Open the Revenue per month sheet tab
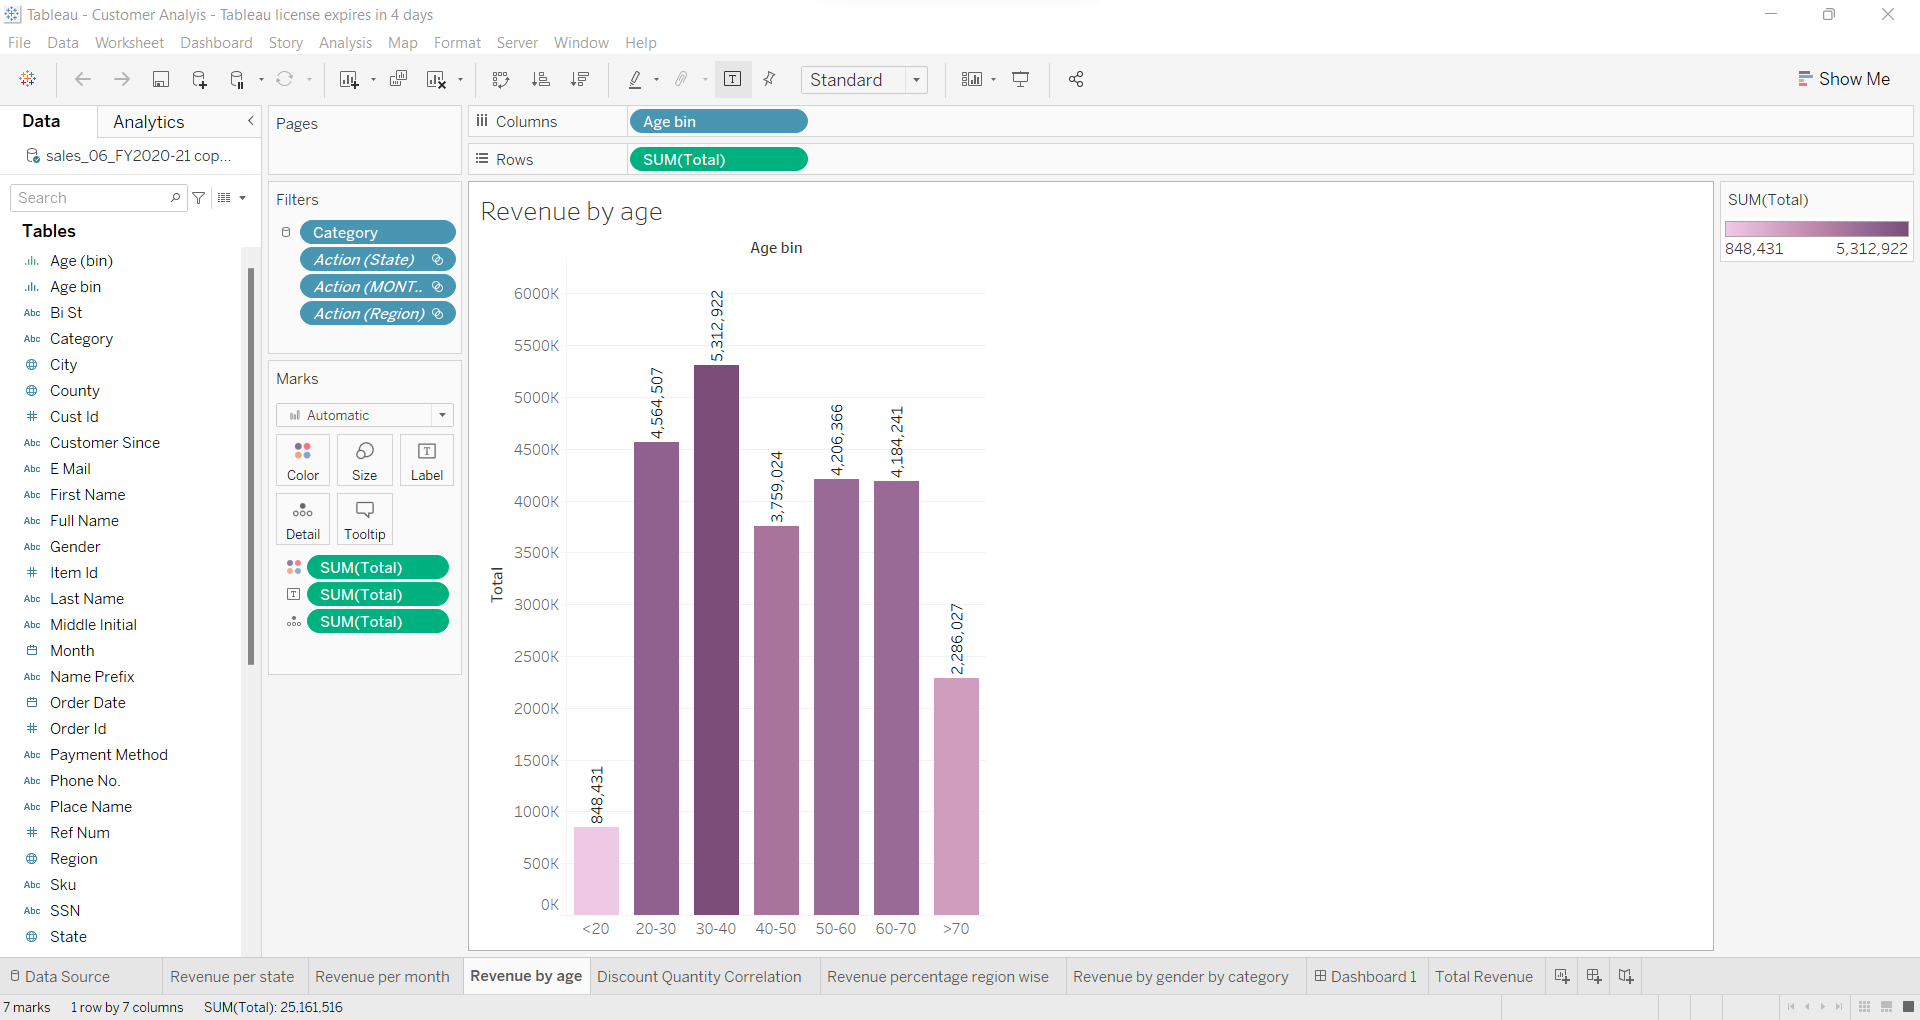 tap(382, 977)
